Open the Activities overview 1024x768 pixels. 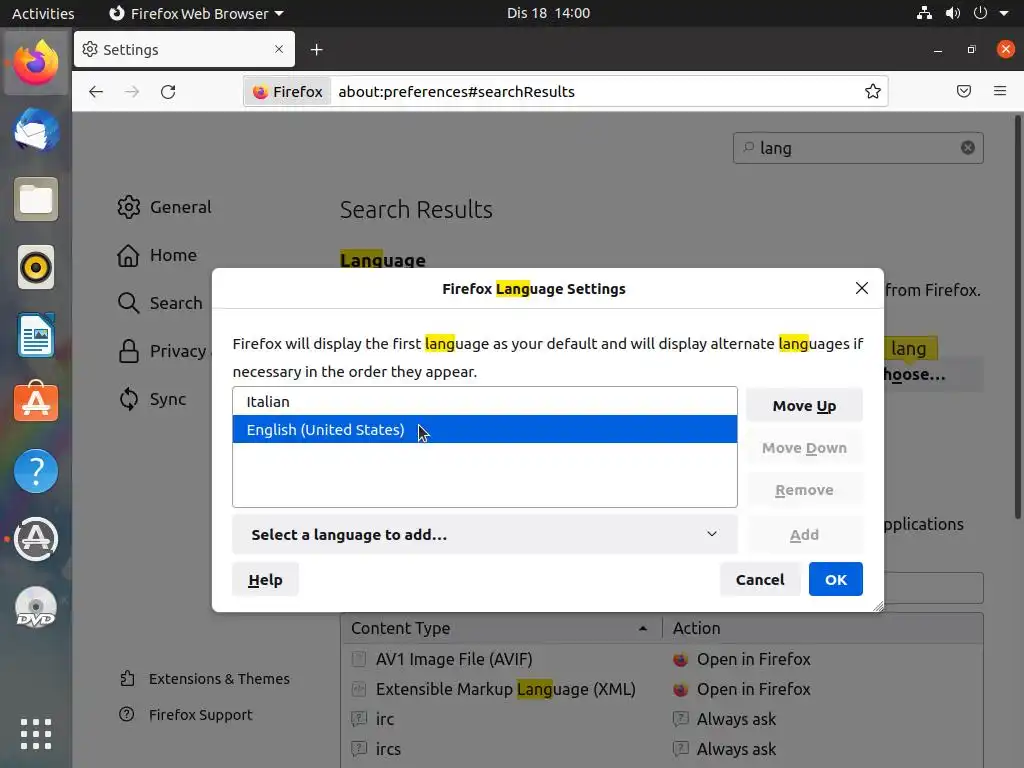pyautogui.click(x=43, y=13)
